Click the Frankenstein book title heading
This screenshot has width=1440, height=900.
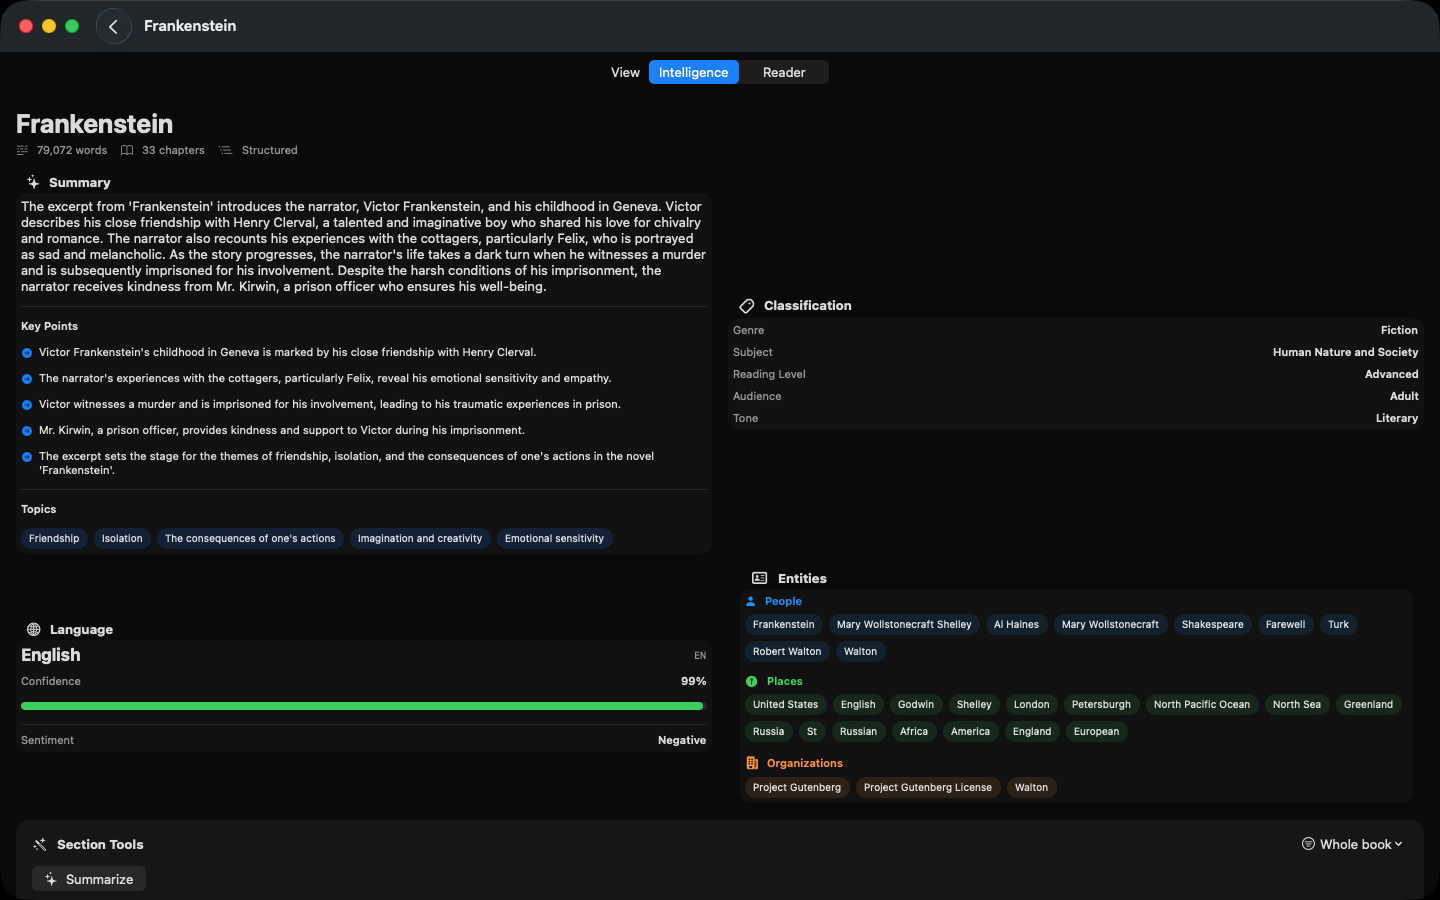tap(95, 124)
